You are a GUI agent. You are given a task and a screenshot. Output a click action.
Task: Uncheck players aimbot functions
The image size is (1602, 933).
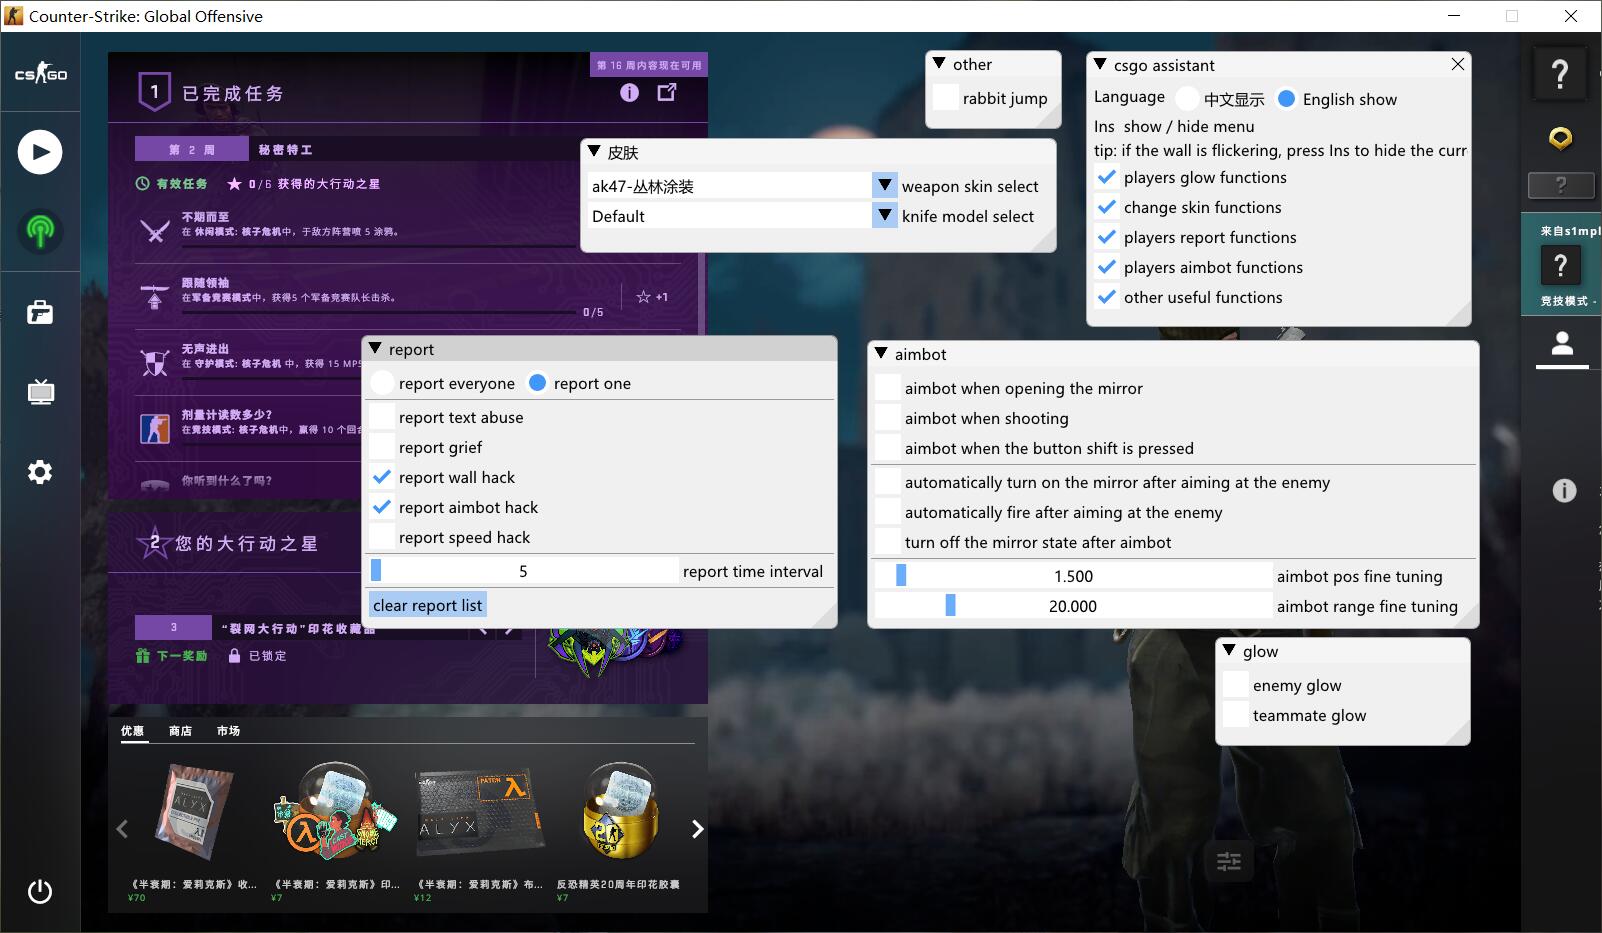point(1106,267)
